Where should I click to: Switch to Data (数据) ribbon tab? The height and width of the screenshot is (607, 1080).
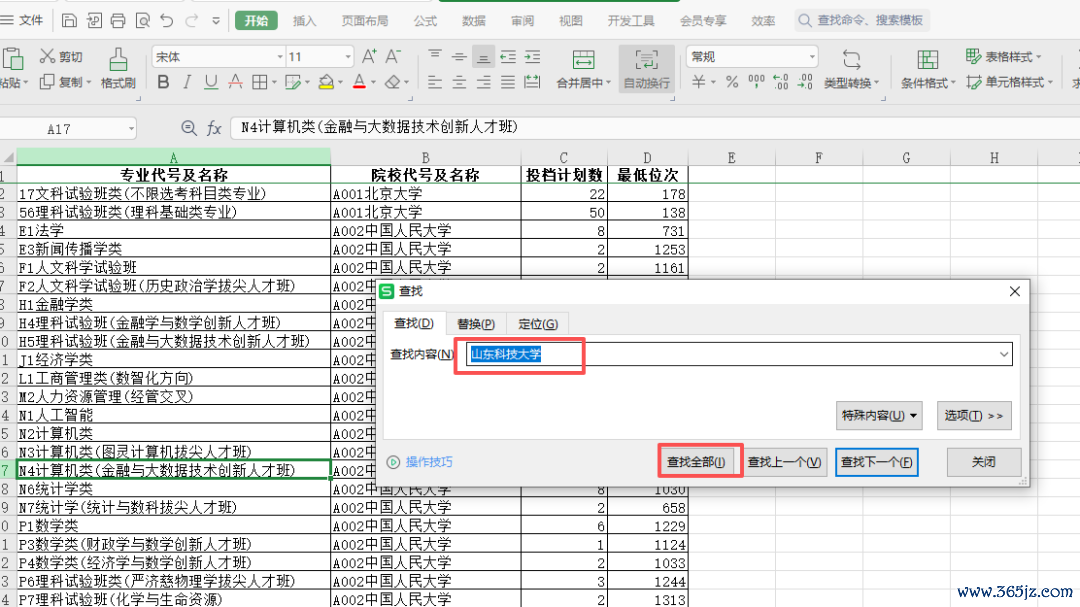474,21
